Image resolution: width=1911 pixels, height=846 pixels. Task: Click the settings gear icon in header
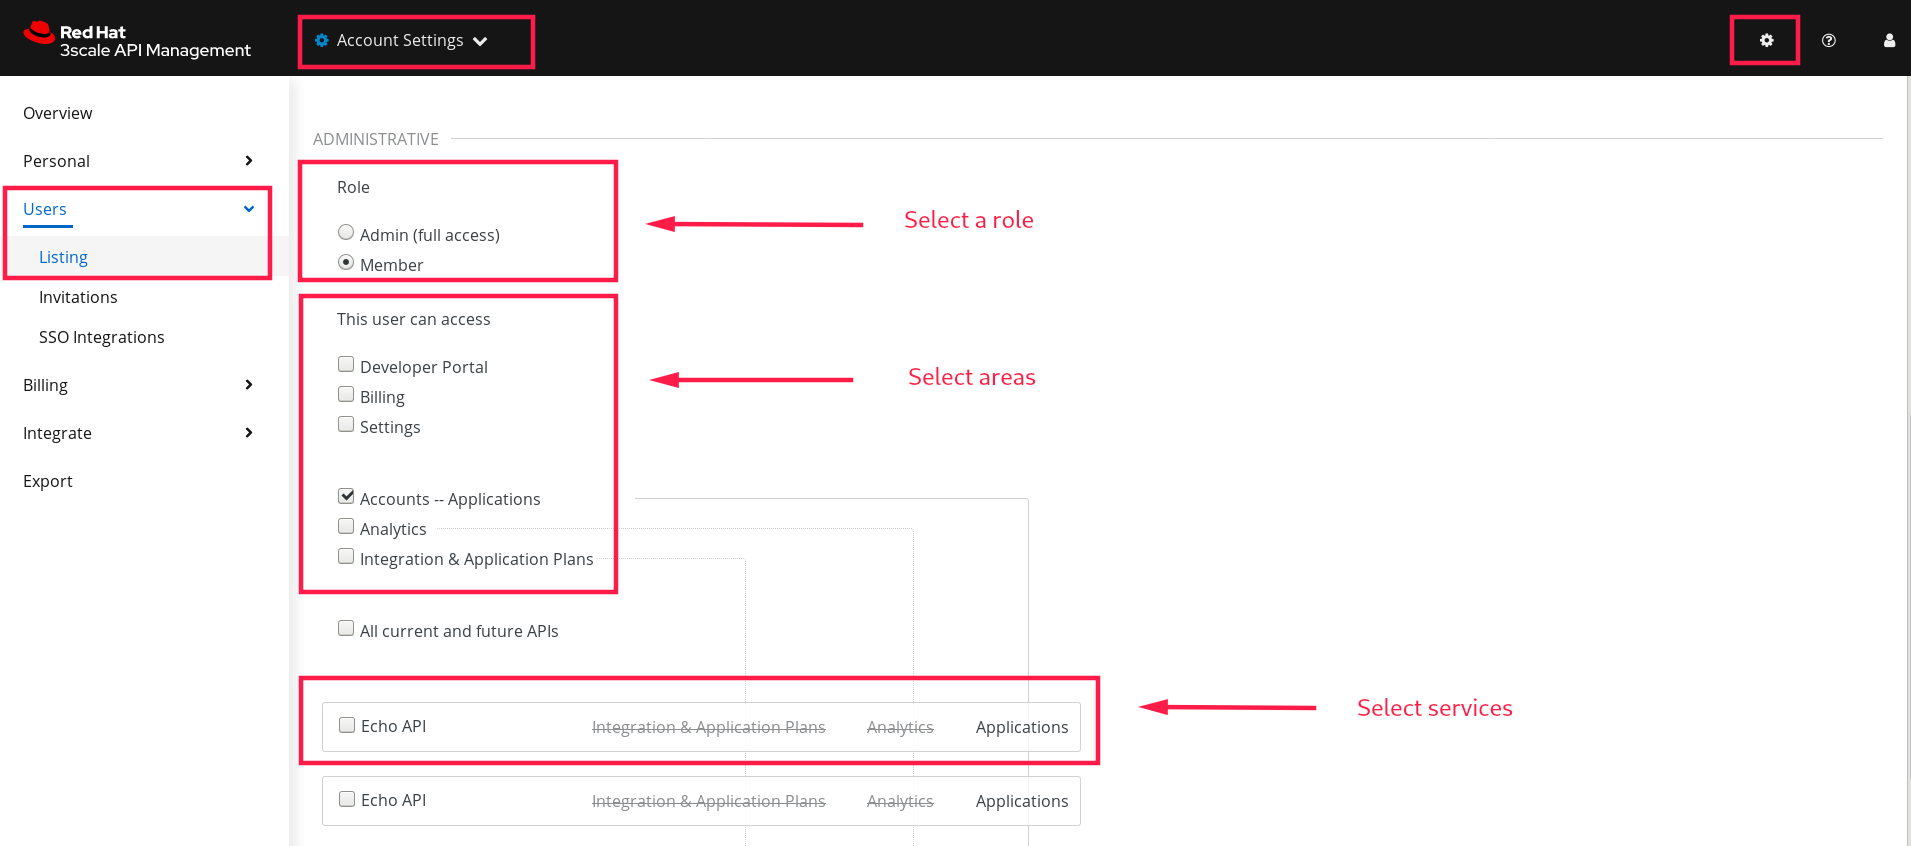1766,40
